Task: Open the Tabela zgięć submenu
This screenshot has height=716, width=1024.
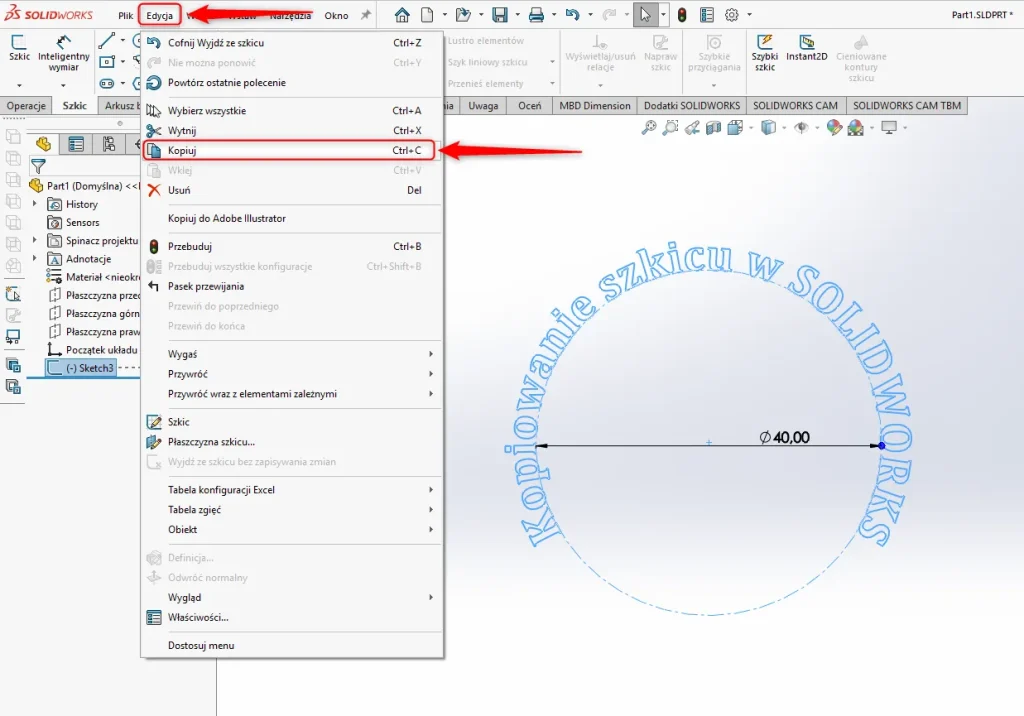Action: point(292,510)
